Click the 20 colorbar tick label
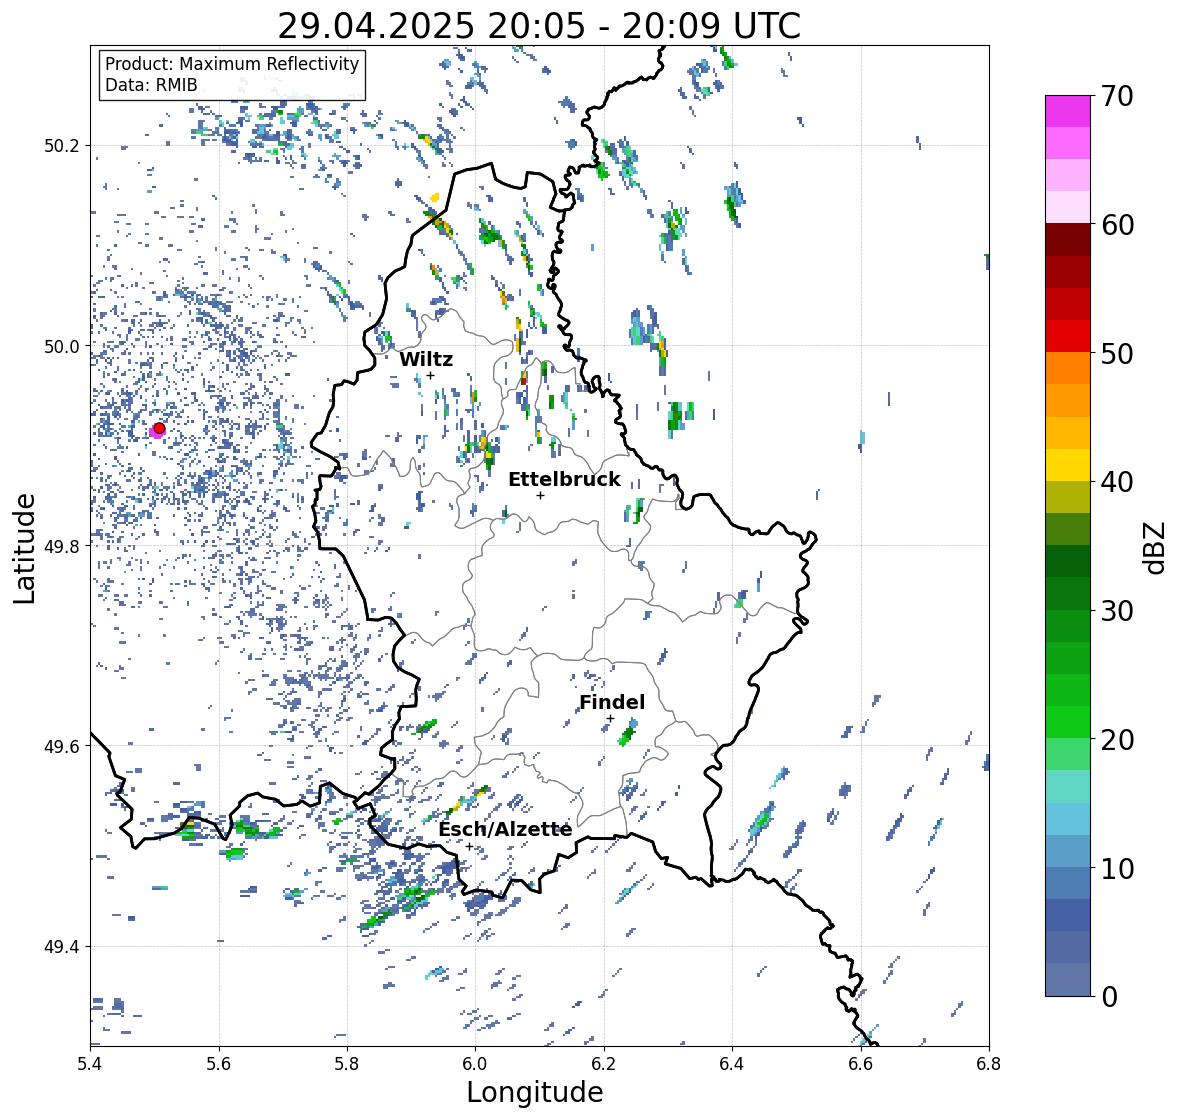 (1117, 740)
